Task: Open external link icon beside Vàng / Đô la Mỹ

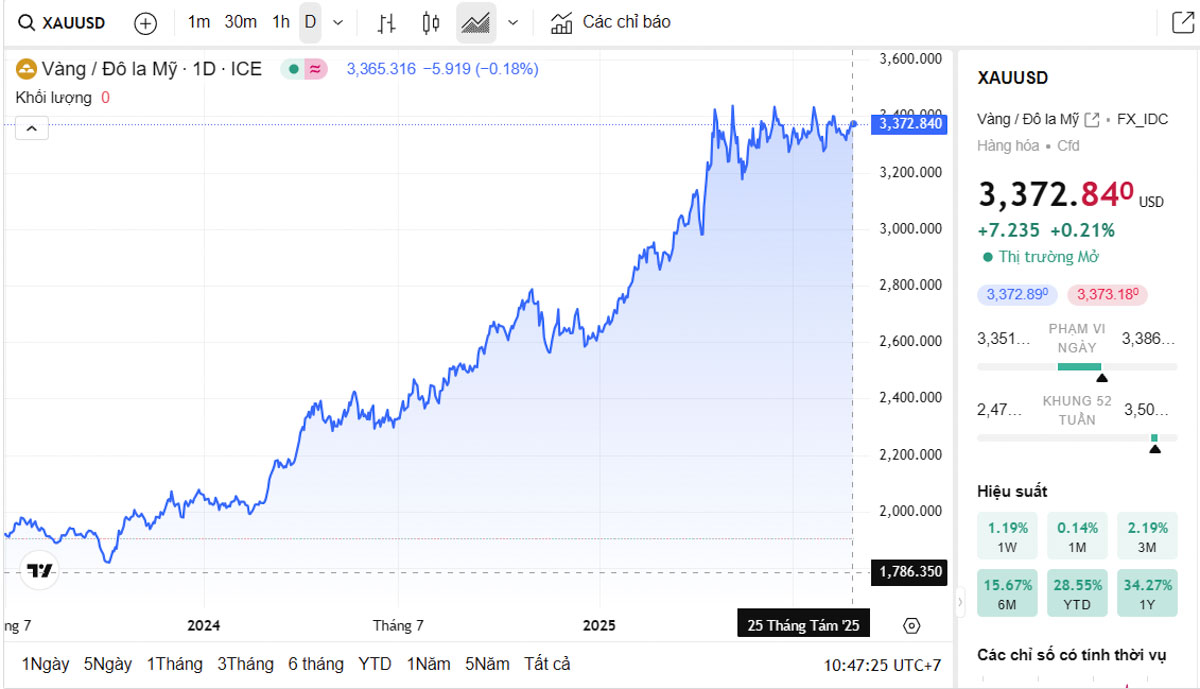Action: point(1092,119)
